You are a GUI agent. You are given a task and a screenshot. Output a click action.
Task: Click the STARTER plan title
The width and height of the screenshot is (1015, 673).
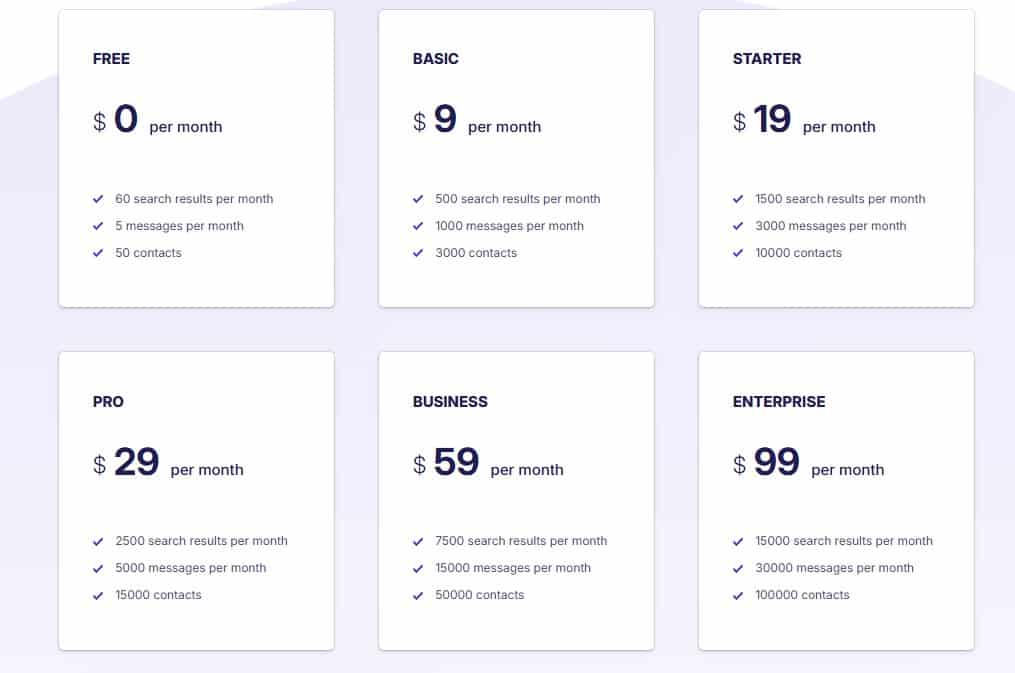[767, 59]
